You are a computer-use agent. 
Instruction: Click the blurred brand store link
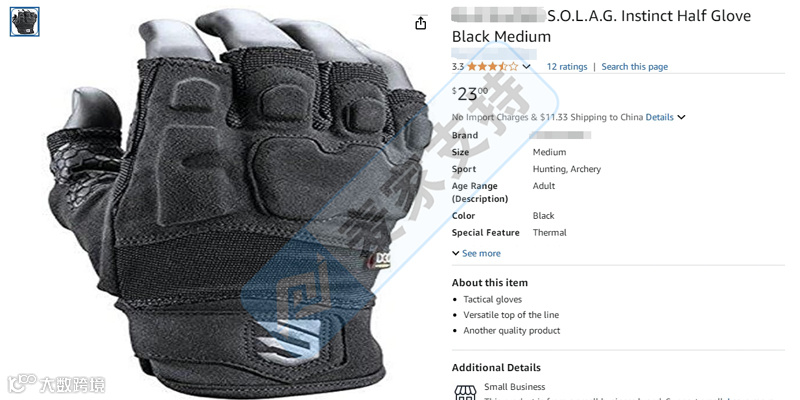coord(494,53)
